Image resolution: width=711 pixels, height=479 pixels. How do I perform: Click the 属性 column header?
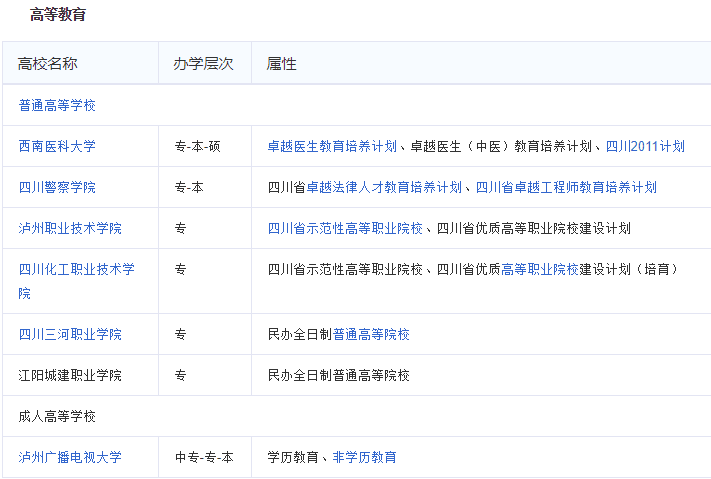(x=282, y=64)
